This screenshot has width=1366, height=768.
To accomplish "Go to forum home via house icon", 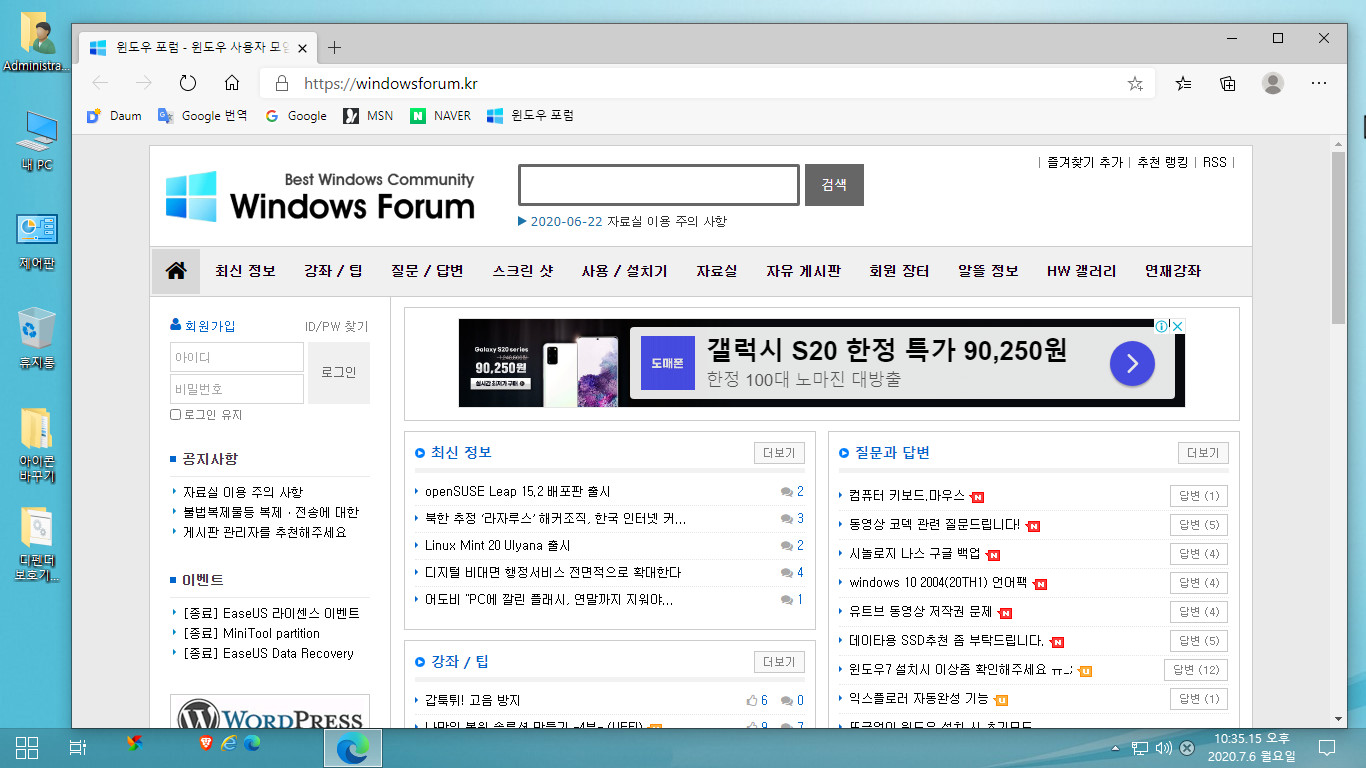I will [x=176, y=271].
